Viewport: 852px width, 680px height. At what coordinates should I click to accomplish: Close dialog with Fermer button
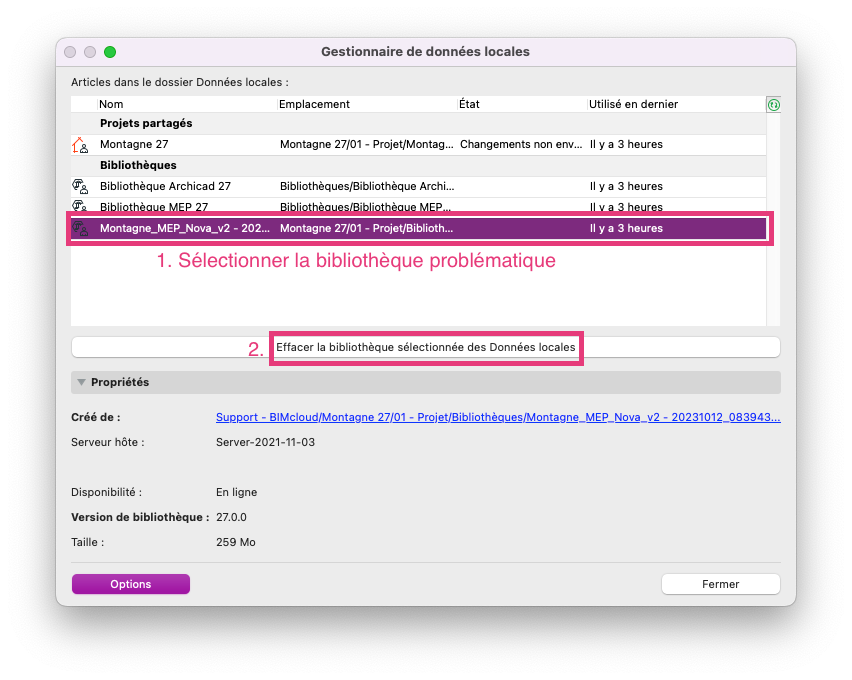(x=721, y=584)
